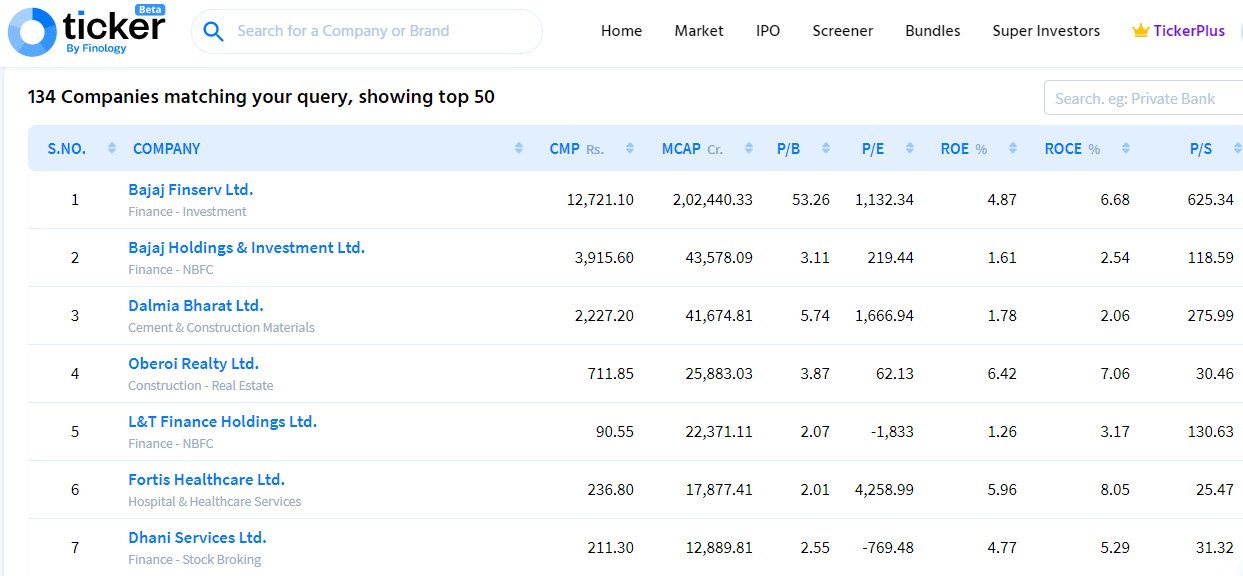The width and height of the screenshot is (1243, 576).
Task: Click Oberoi Realty ROE value 6.42
Action: point(1001,373)
